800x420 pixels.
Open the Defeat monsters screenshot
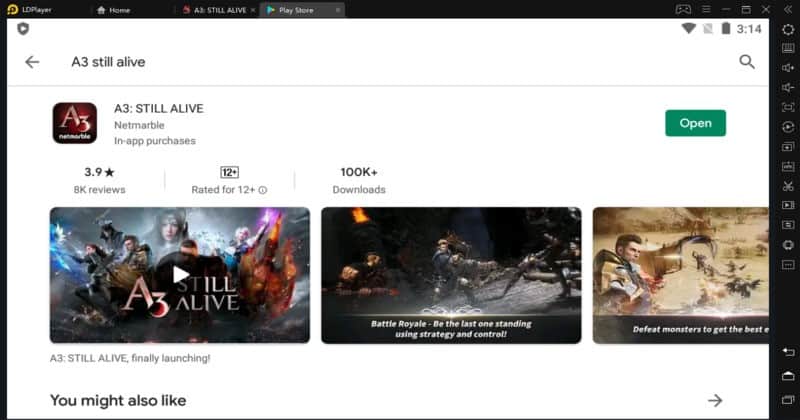pyautogui.click(x=681, y=275)
